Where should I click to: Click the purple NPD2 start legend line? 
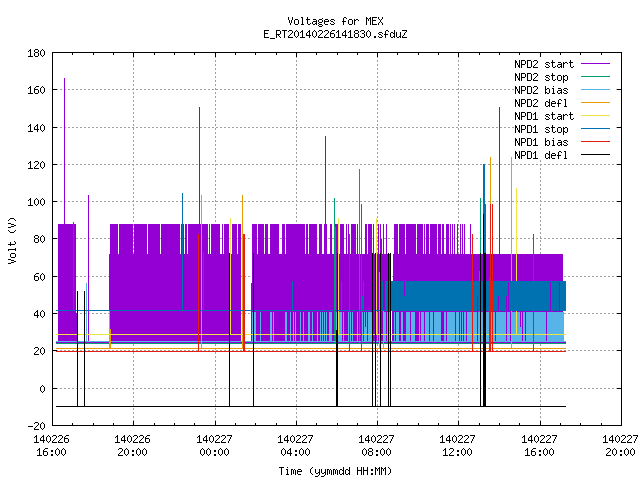click(595, 64)
